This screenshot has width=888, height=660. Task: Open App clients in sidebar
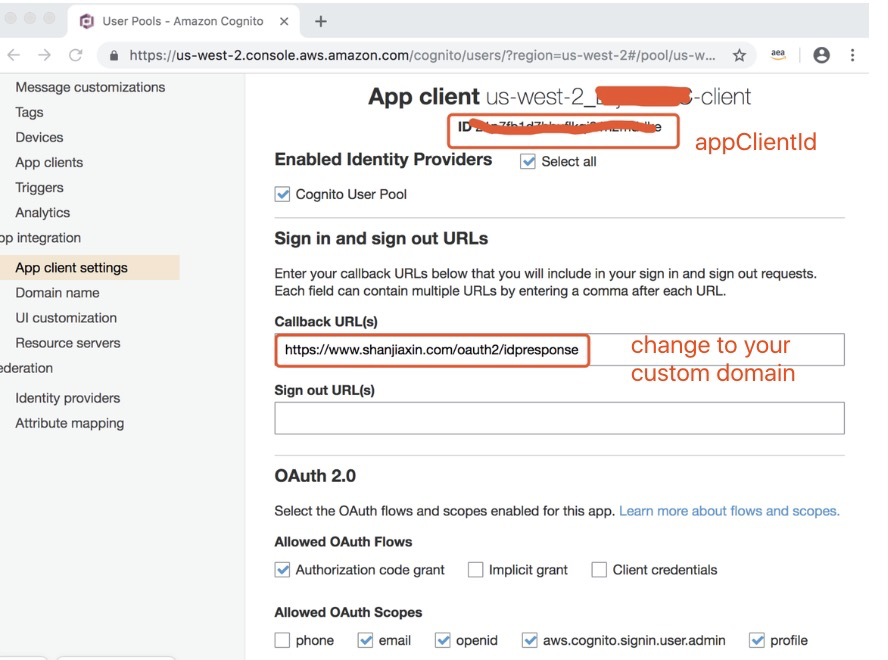coord(49,163)
